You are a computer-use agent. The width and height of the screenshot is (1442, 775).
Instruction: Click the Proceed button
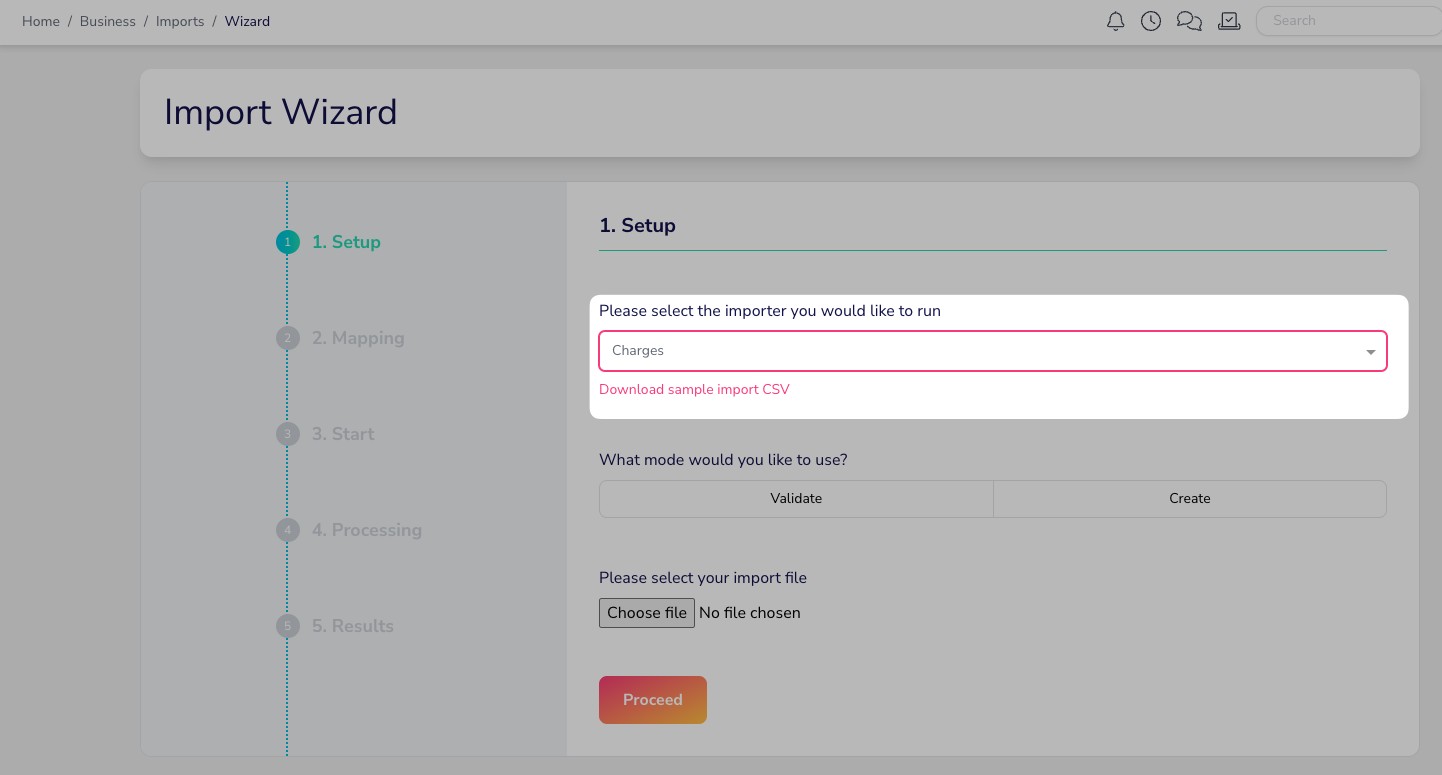tap(652, 700)
